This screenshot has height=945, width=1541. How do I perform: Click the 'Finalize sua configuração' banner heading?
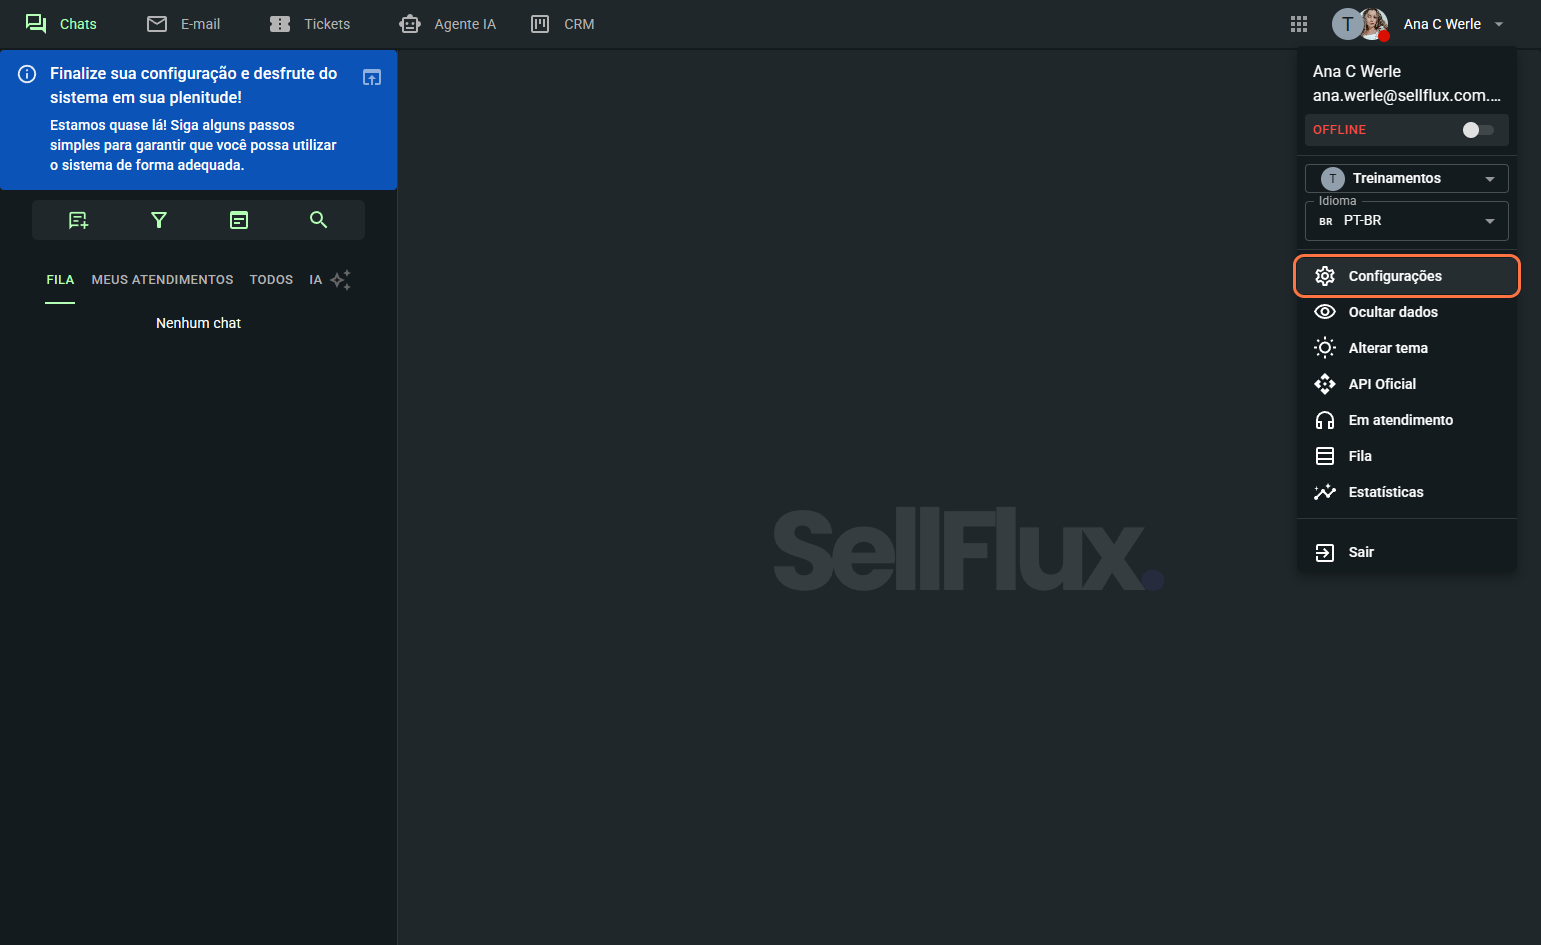194,85
